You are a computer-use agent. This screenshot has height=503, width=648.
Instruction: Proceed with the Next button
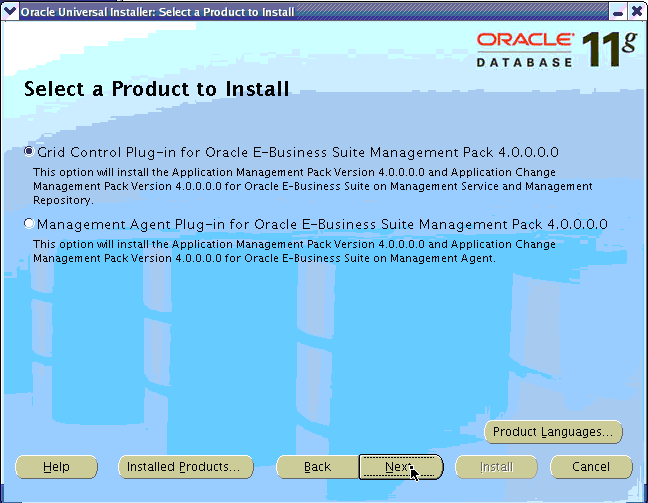click(x=401, y=467)
